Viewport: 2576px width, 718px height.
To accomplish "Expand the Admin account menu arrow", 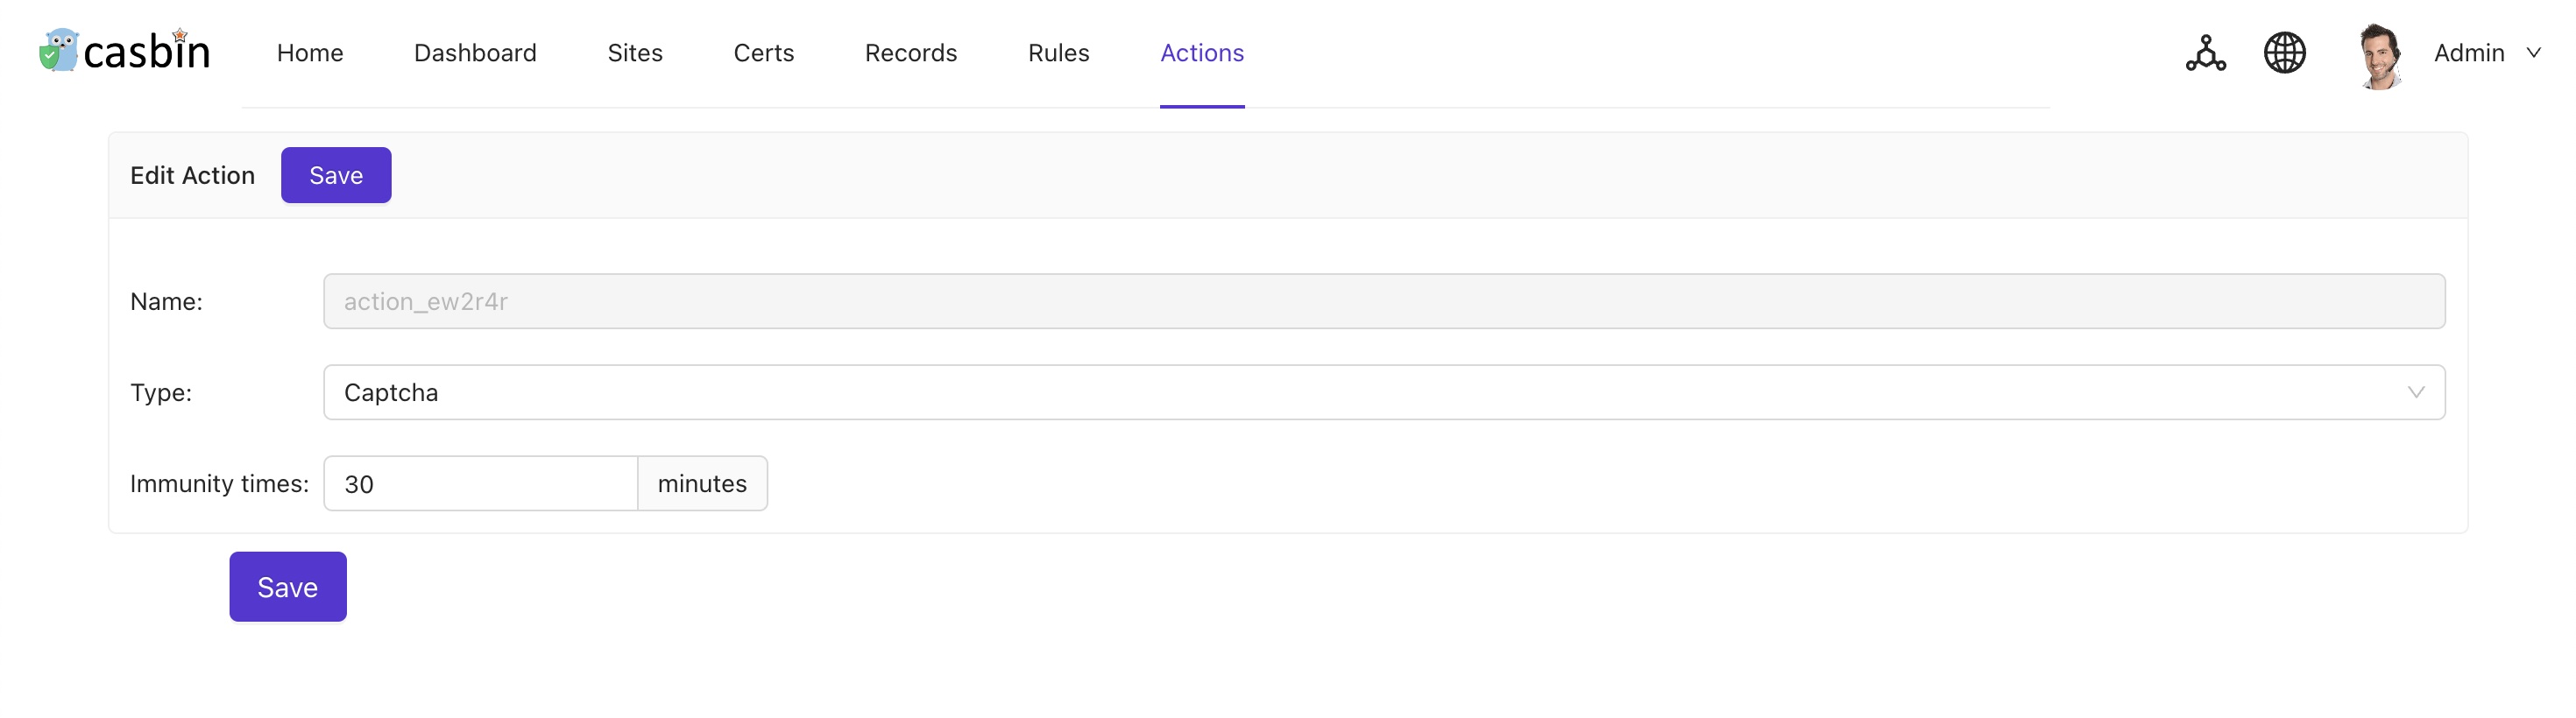I will [x=2533, y=53].
